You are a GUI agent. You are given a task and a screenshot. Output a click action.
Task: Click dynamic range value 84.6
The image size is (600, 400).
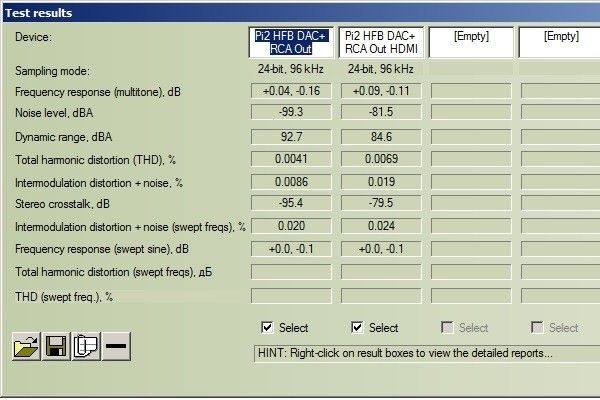pyautogui.click(x=381, y=137)
